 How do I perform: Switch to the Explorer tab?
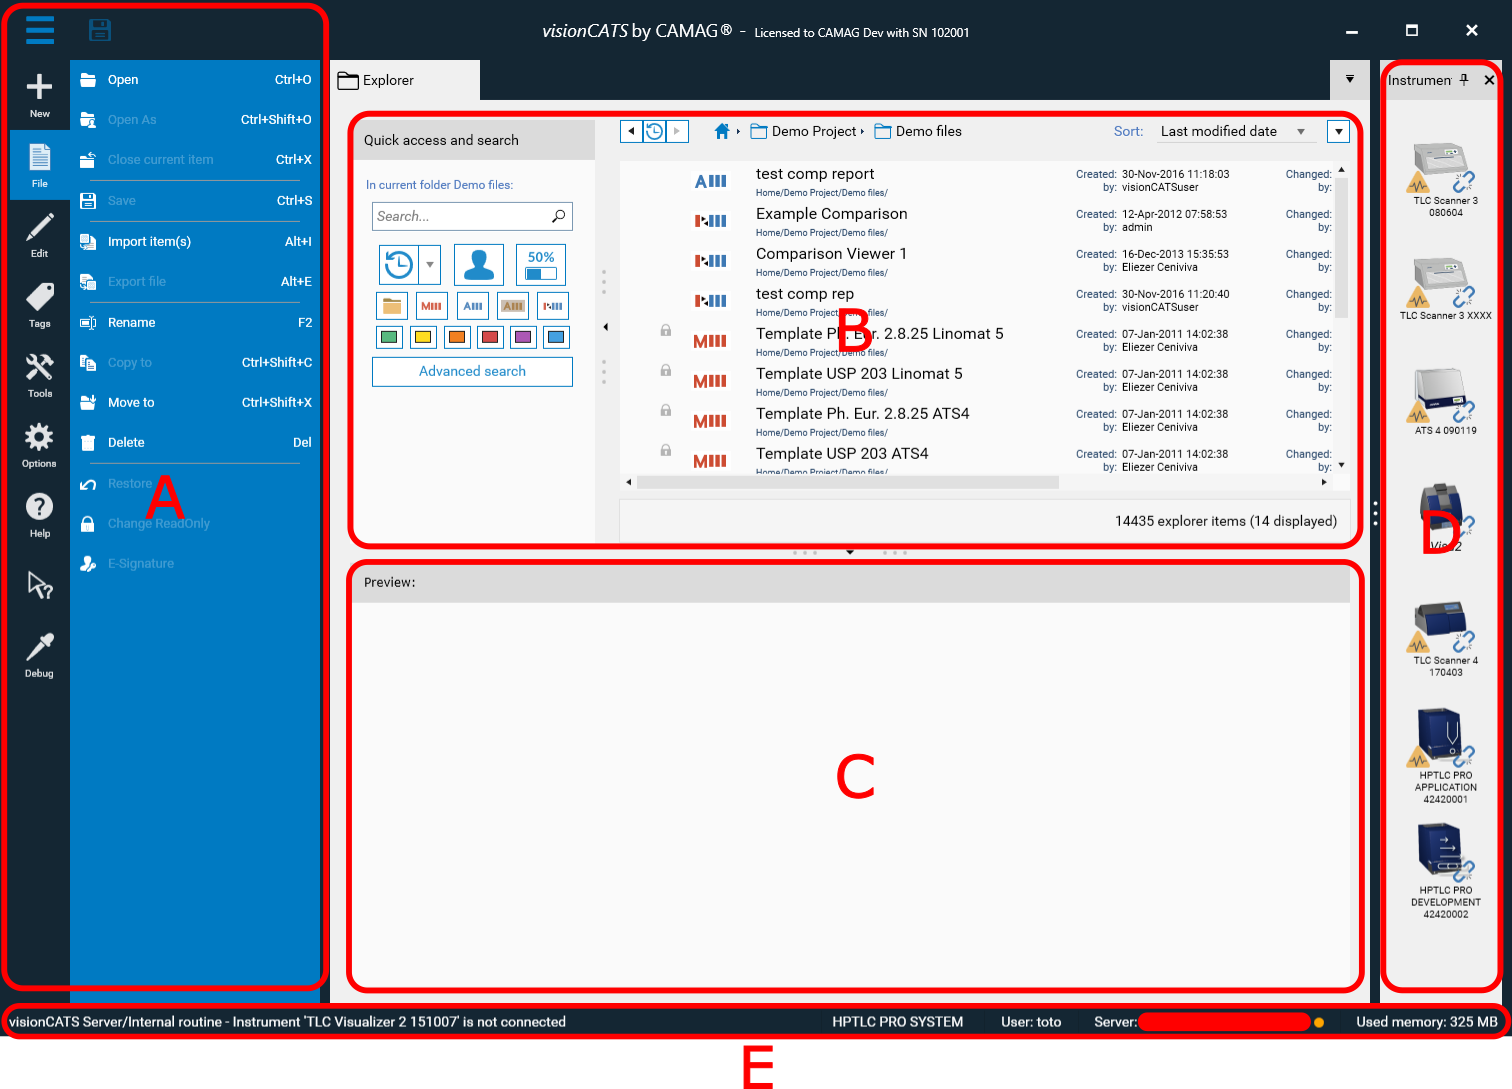click(405, 80)
